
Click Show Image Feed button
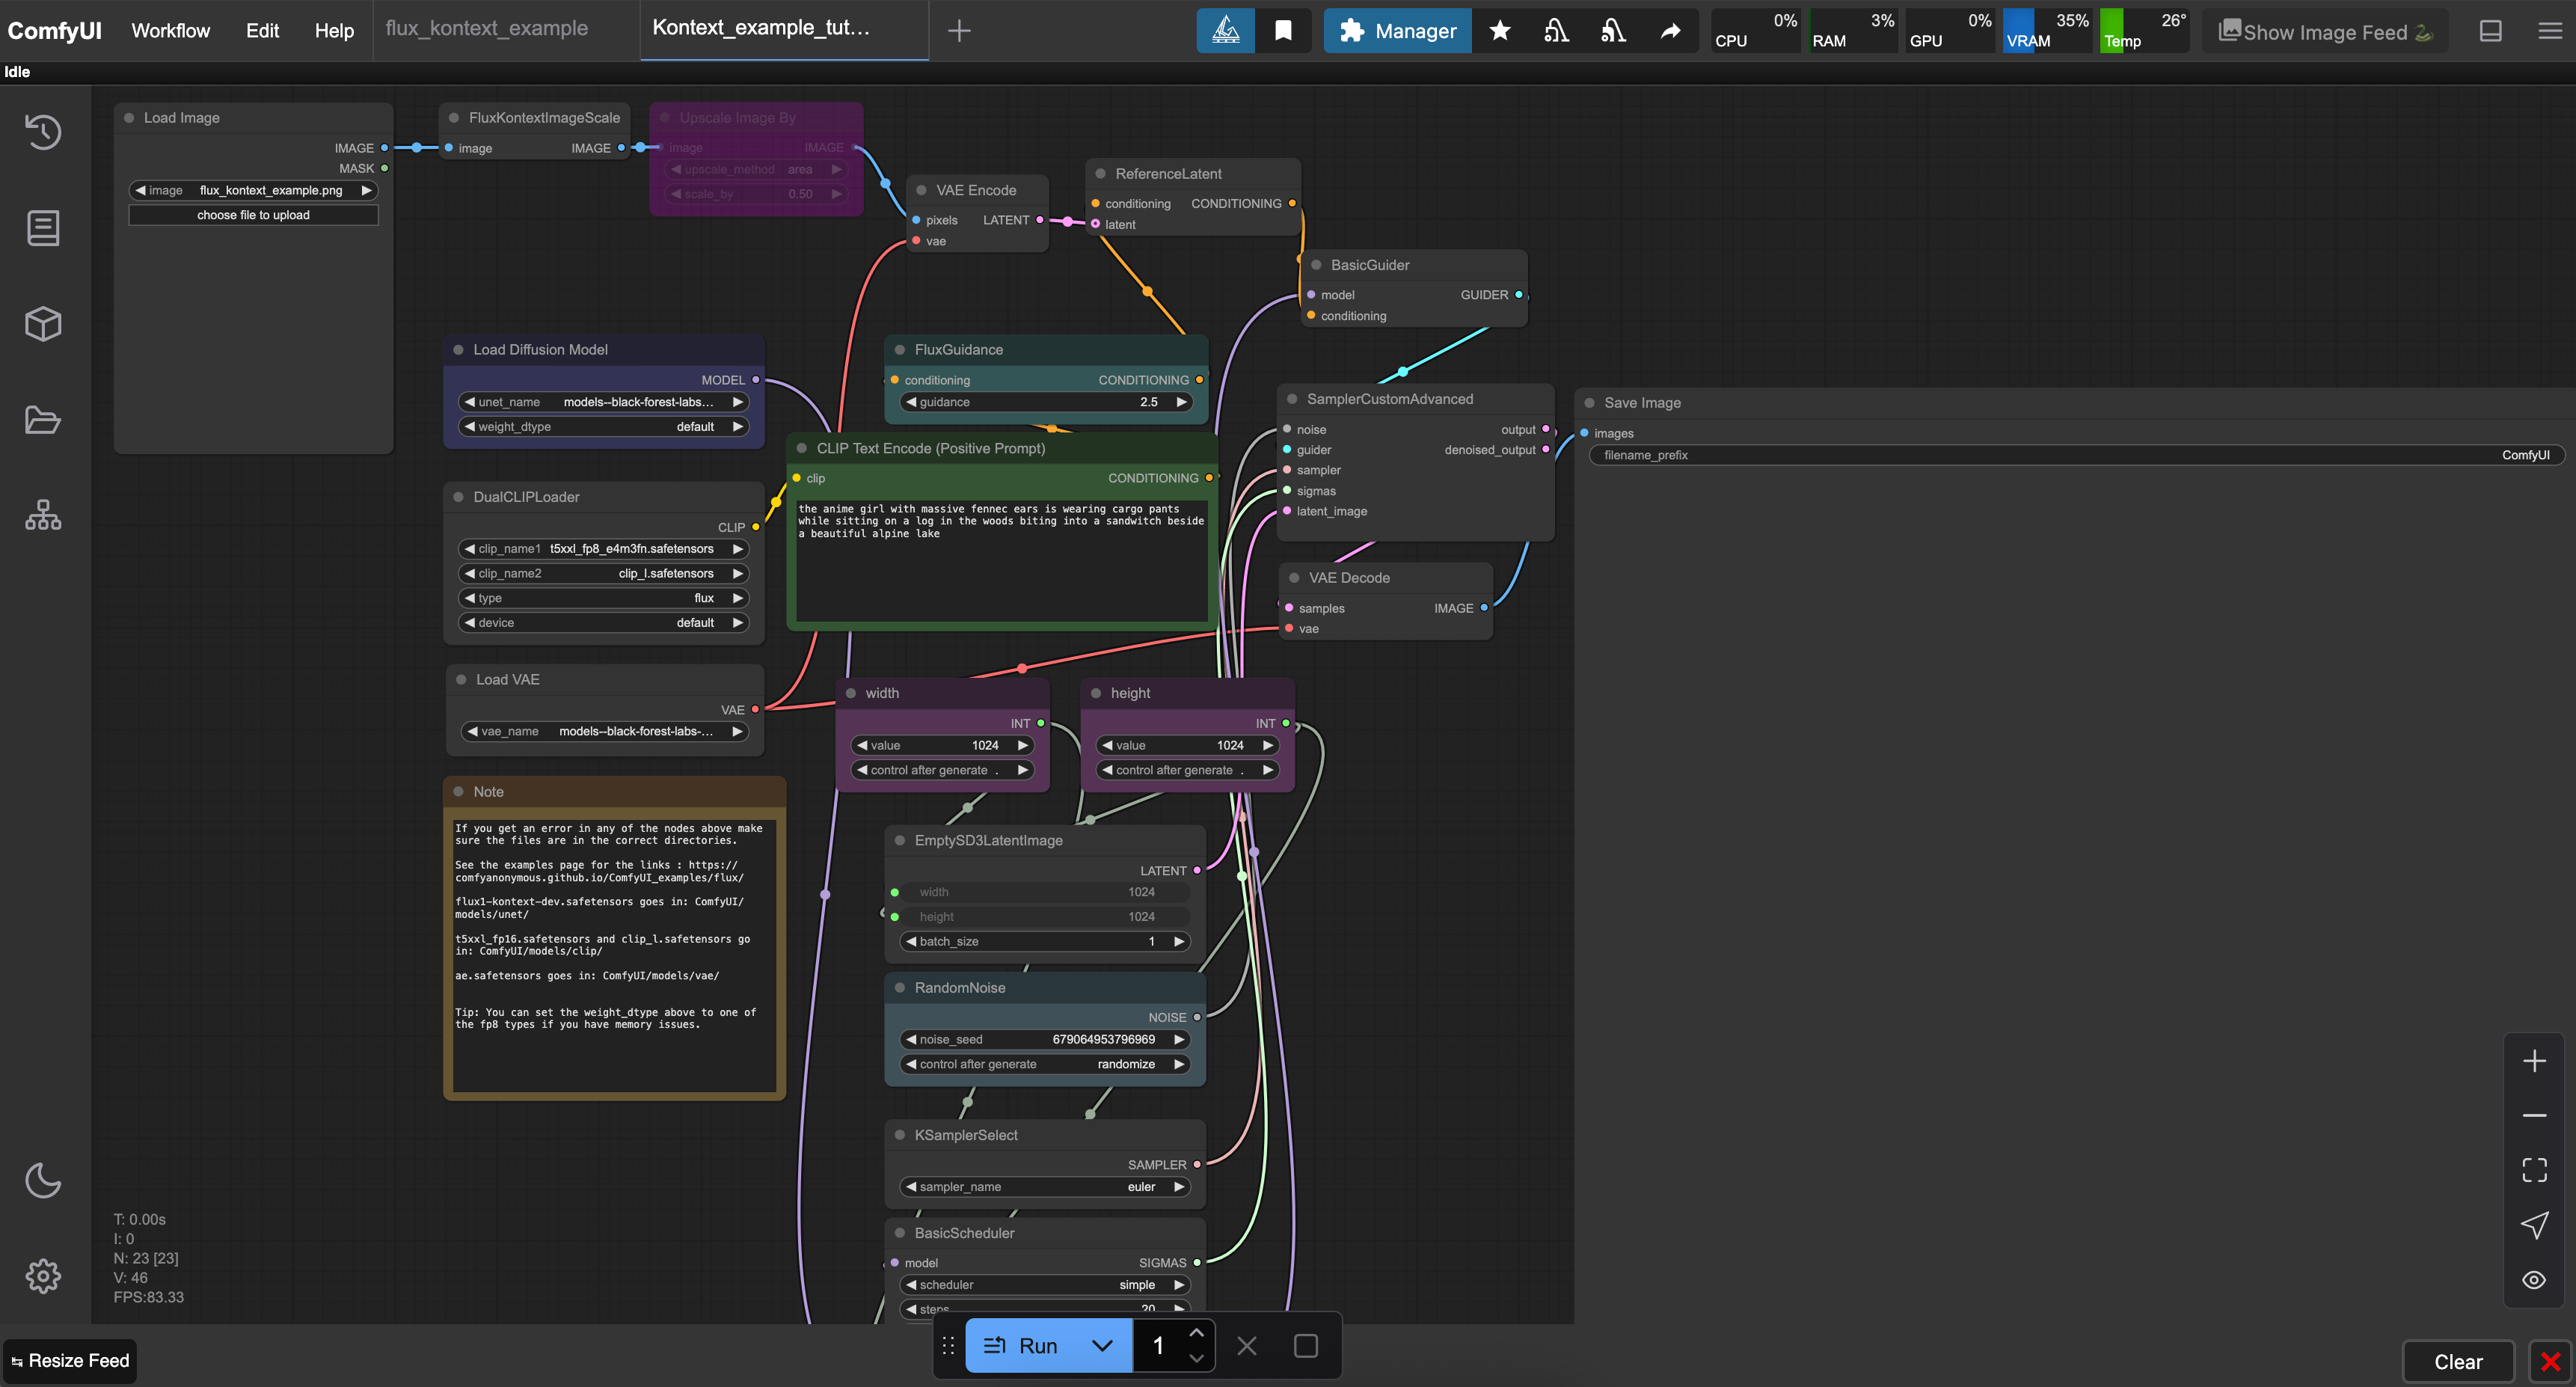2324,32
